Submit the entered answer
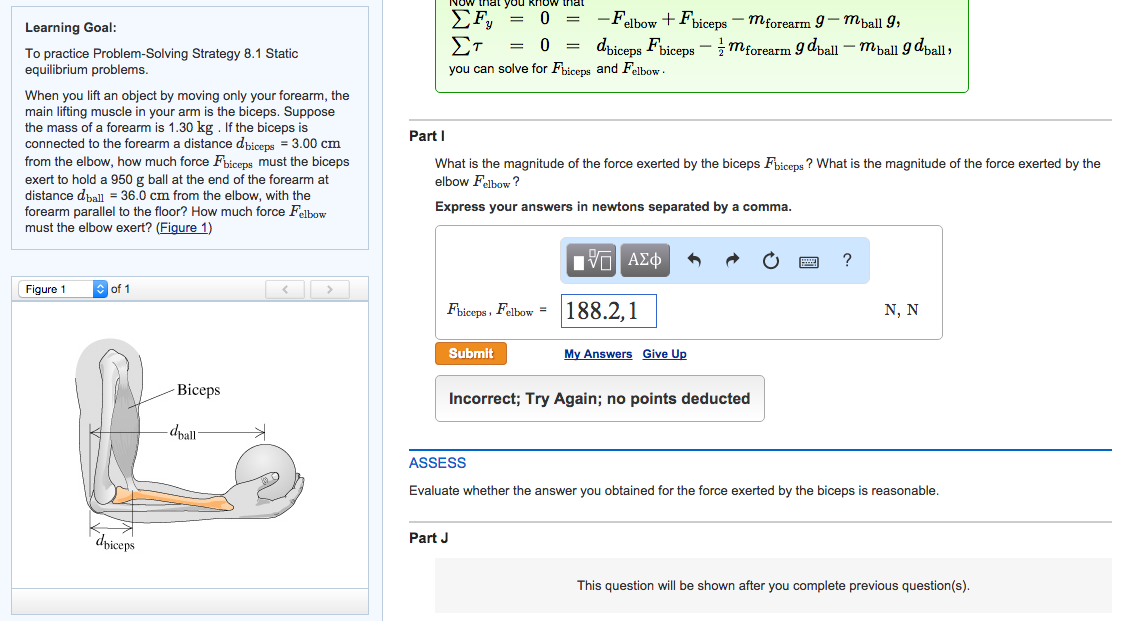1130x621 pixels. (470, 353)
